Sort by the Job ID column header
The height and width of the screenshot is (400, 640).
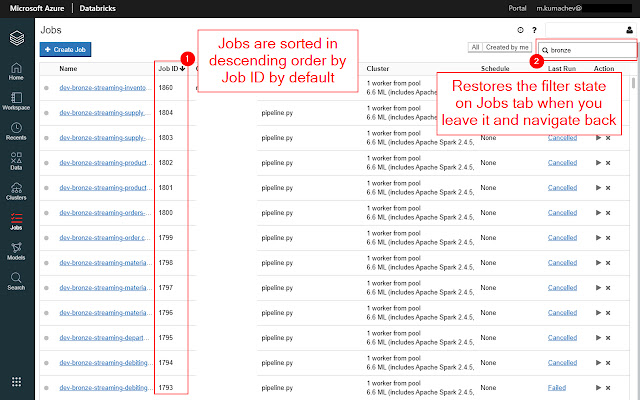pos(171,69)
